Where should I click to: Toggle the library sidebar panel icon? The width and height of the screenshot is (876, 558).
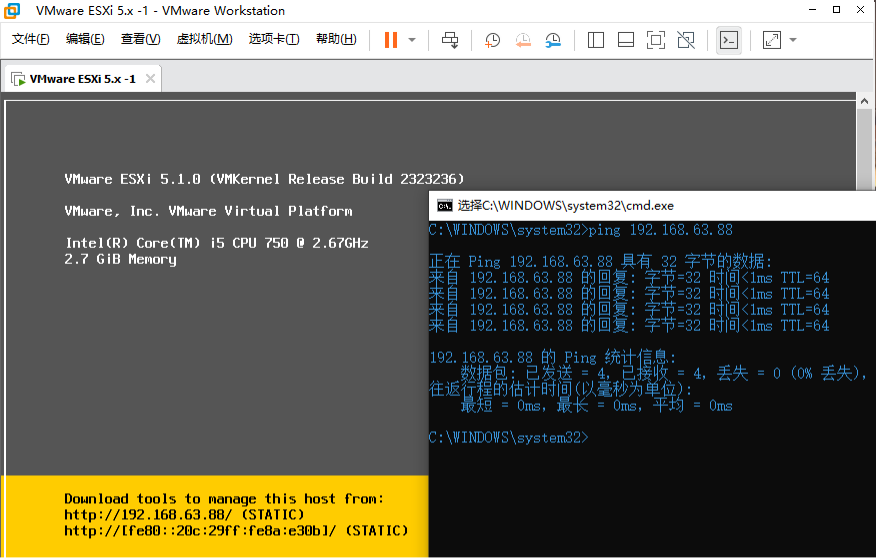[x=596, y=40]
